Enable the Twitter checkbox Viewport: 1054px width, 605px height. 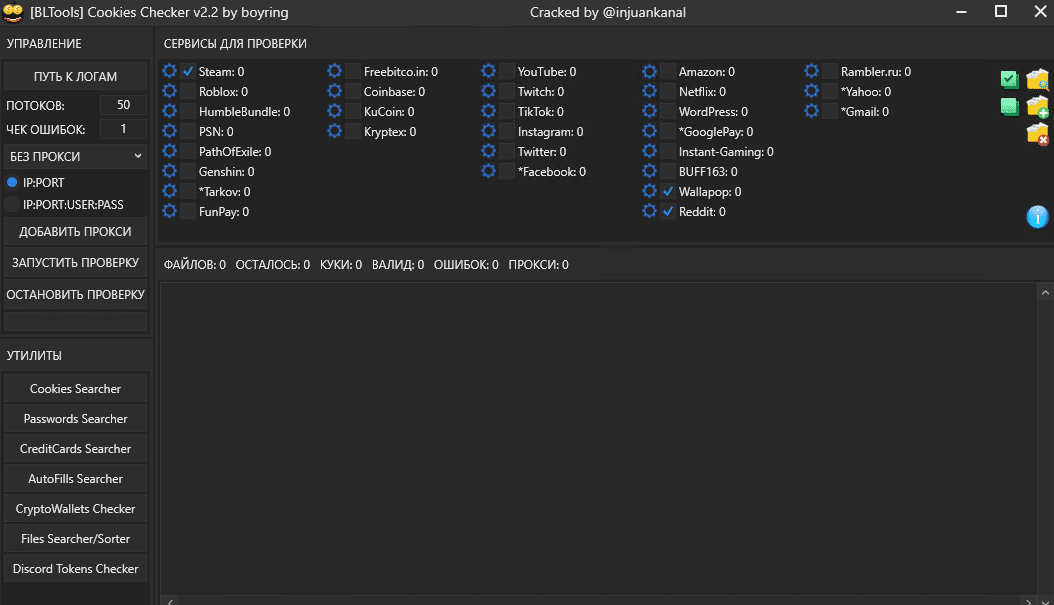(507, 151)
